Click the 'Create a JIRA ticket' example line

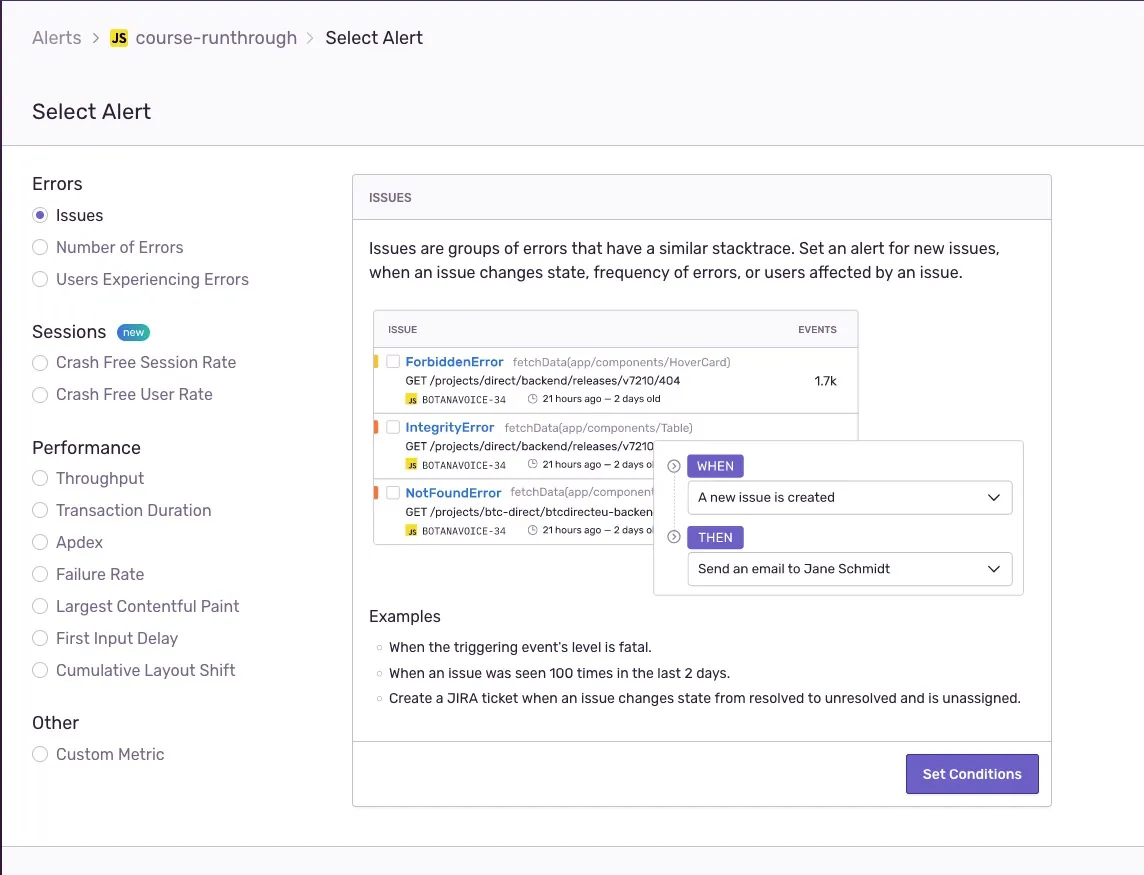click(705, 698)
